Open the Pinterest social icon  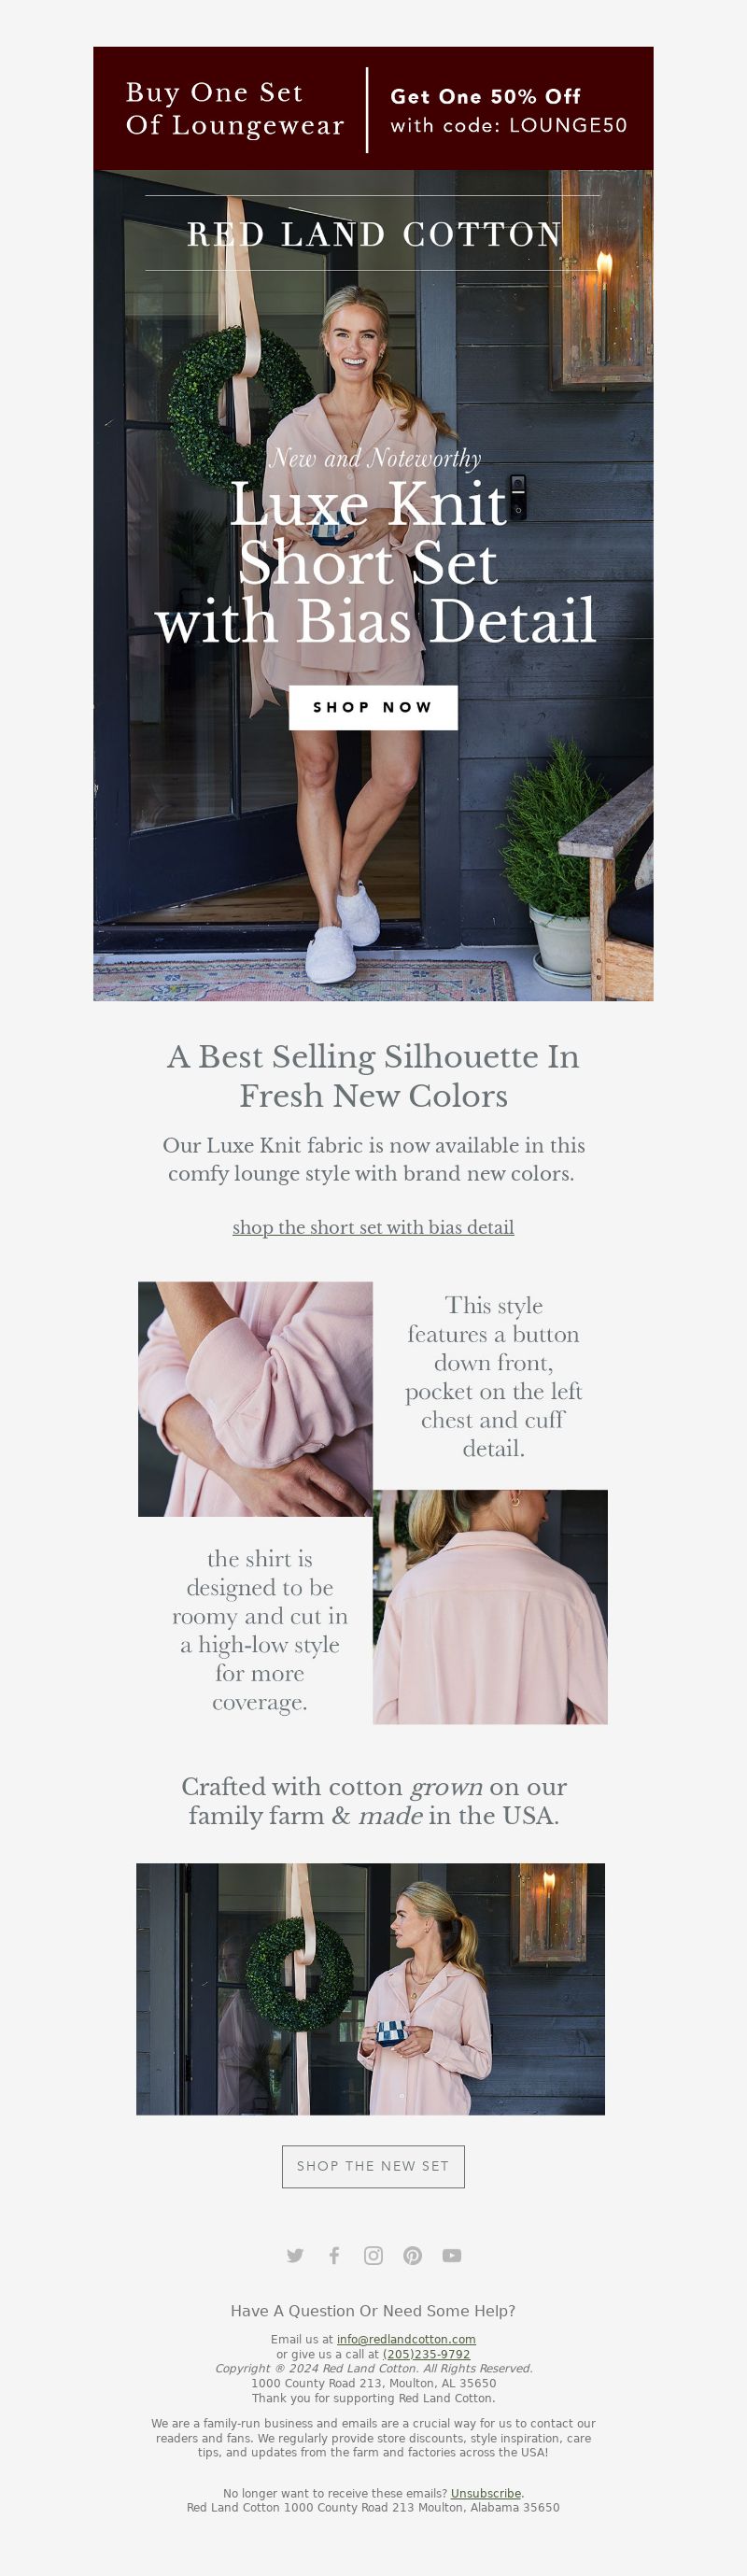coord(412,2255)
